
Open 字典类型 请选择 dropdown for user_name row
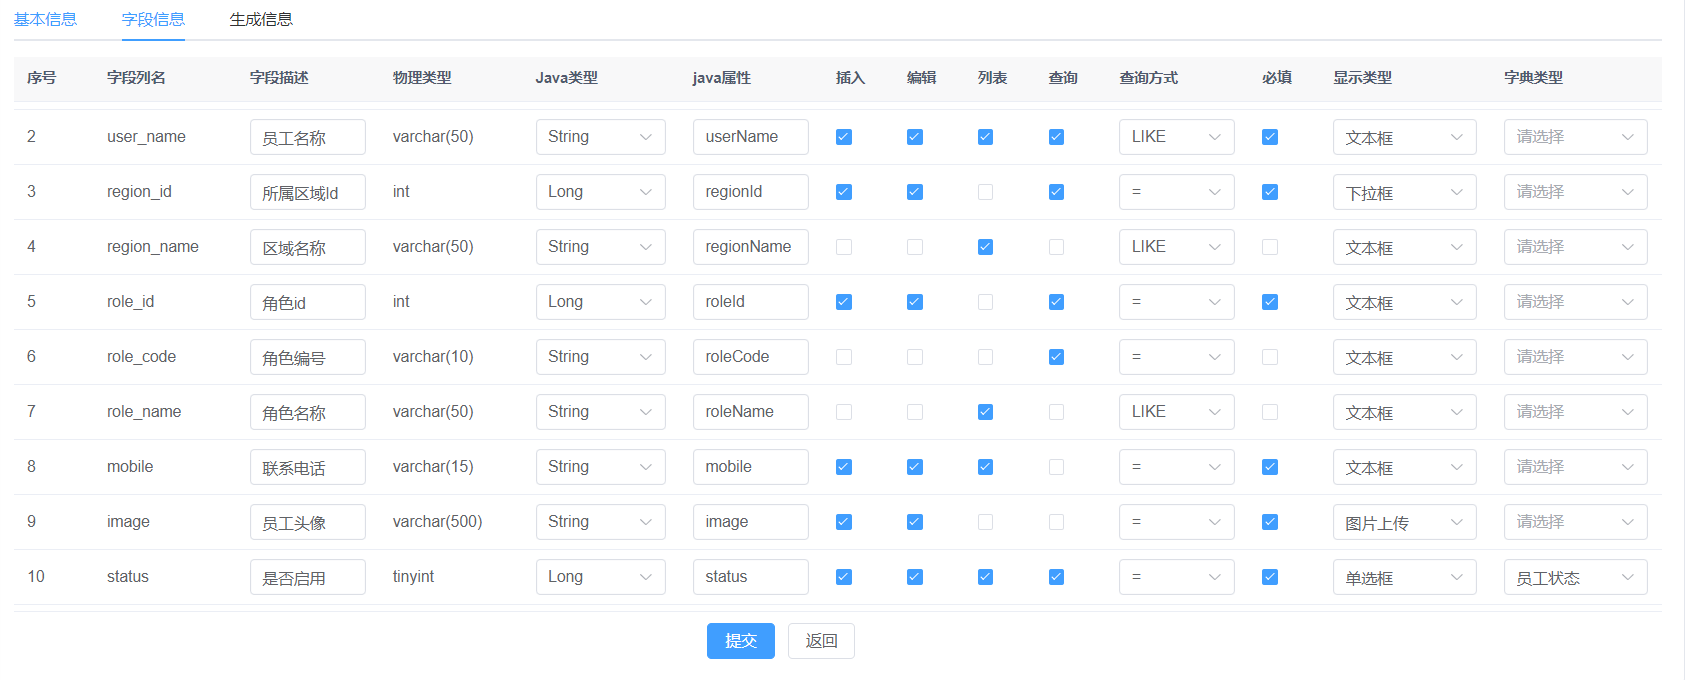(x=1576, y=137)
